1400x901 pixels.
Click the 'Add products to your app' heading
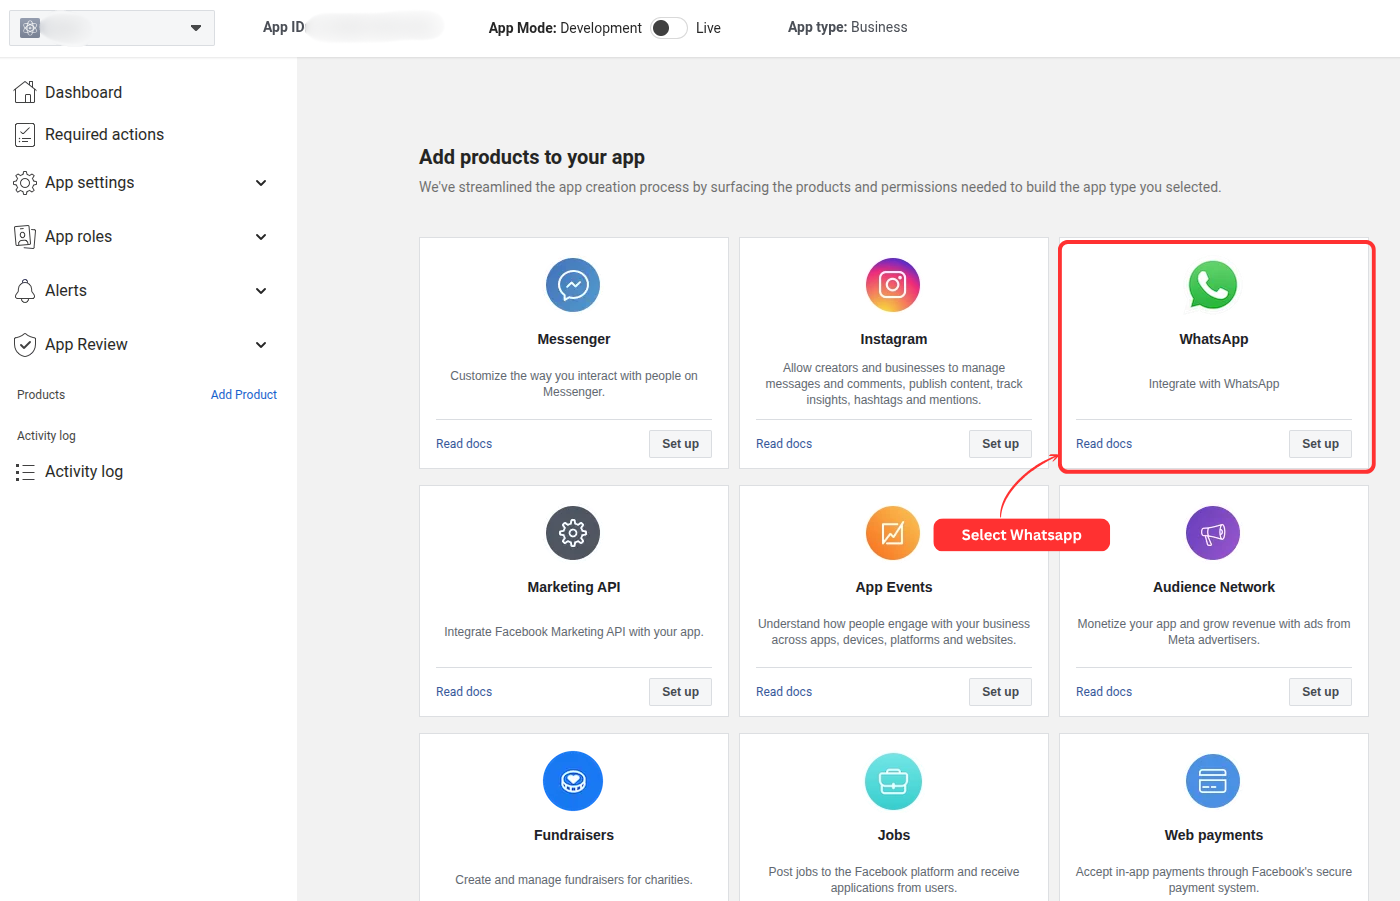tap(532, 157)
